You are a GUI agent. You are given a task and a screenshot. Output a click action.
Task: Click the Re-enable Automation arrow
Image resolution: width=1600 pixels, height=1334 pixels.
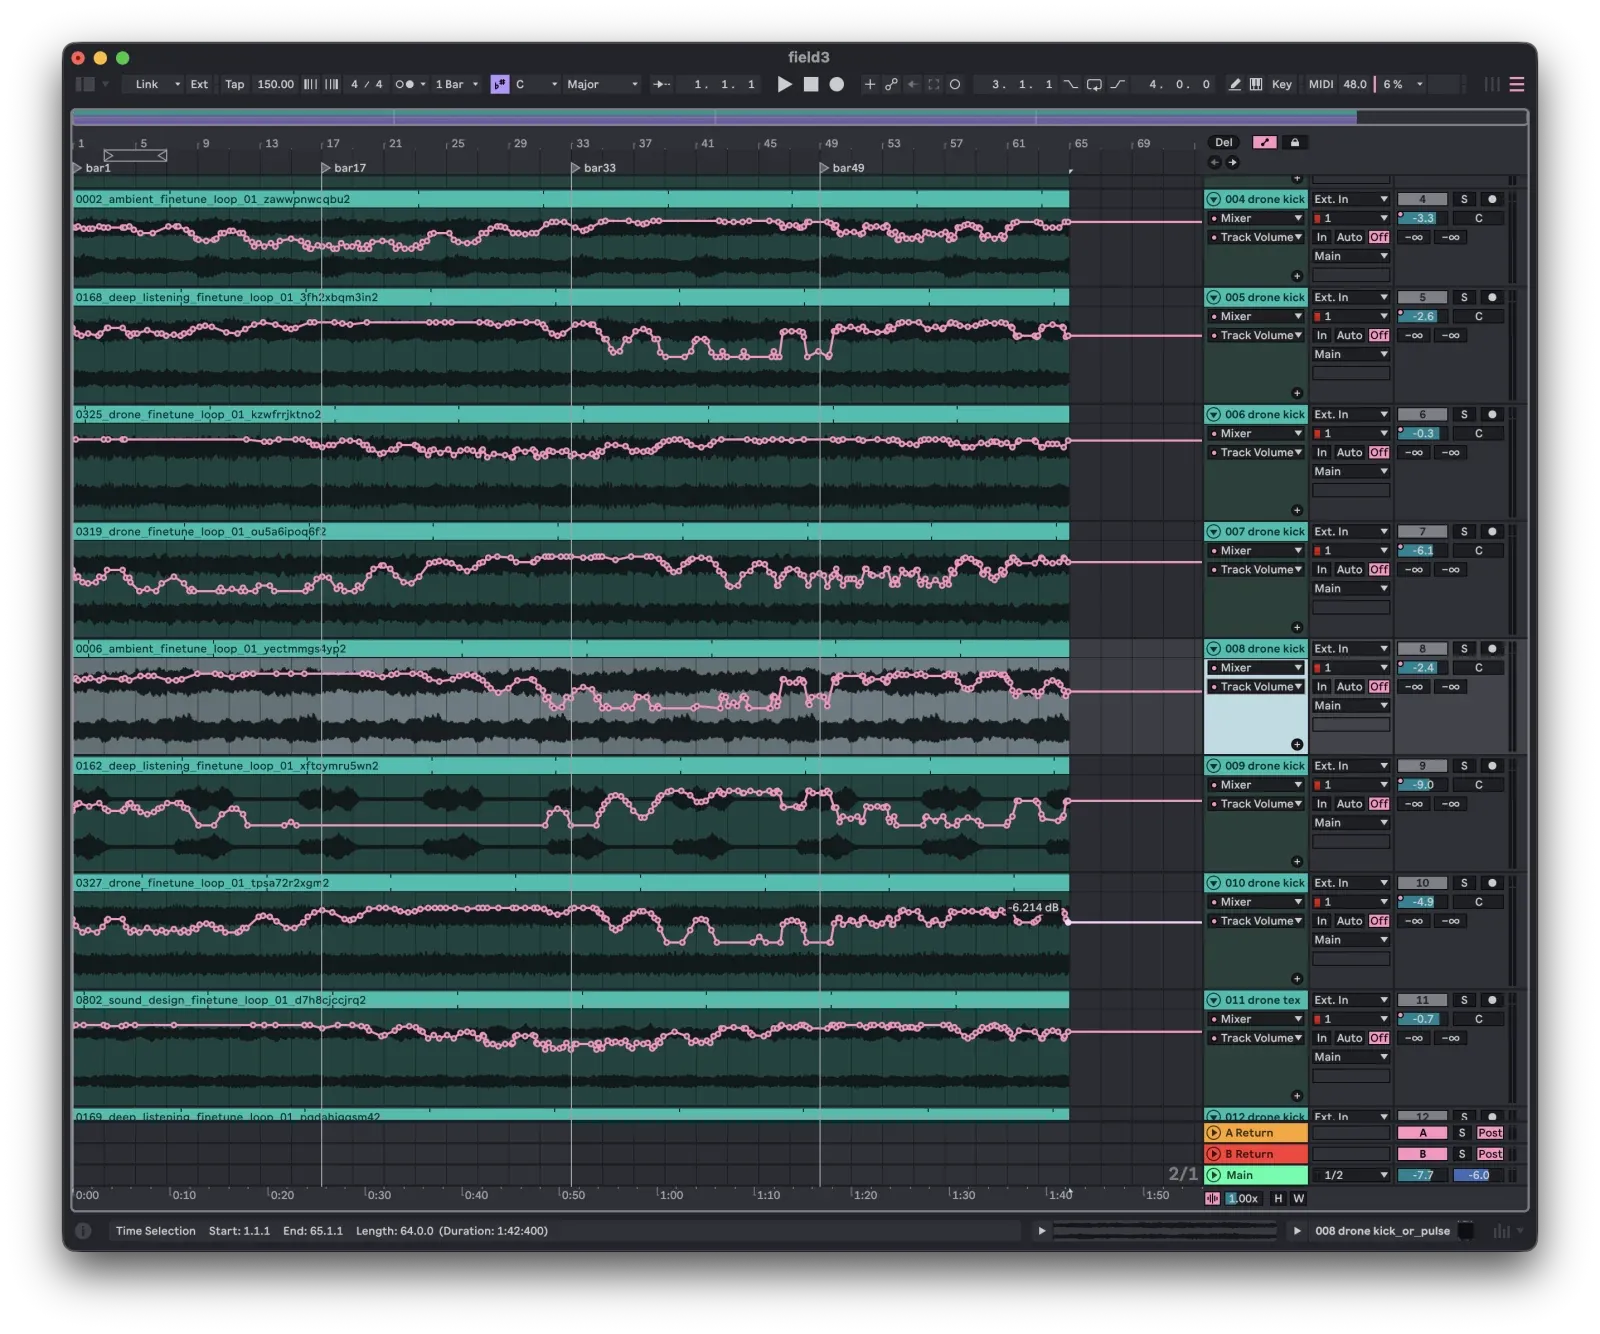[912, 84]
